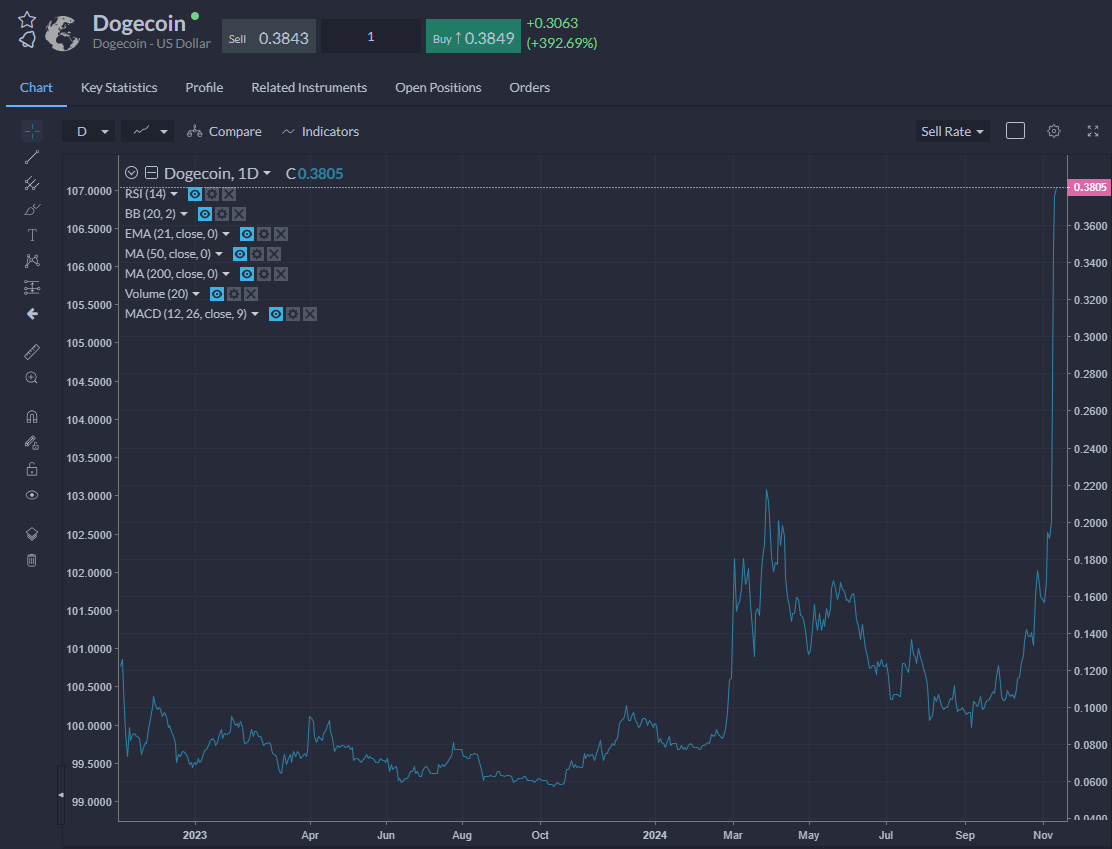
Task: Open the D timeframe dropdown
Action: pyautogui.click(x=87, y=131)
